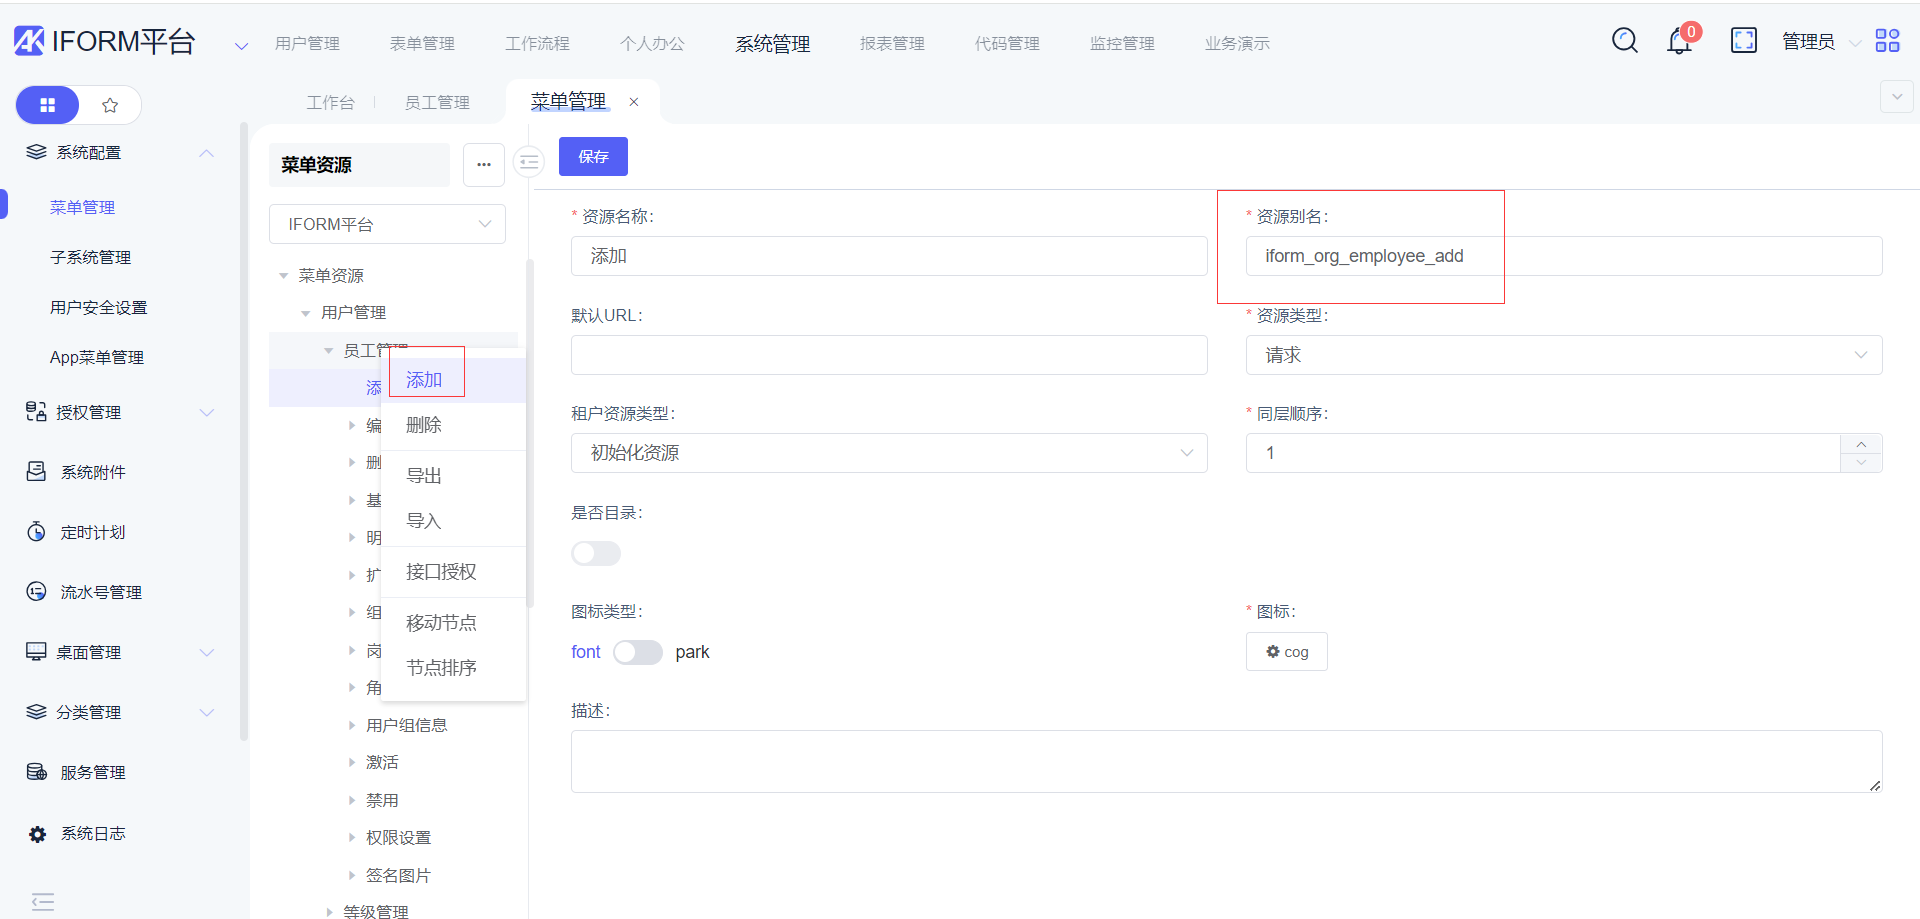Expand the 租户资源类型 dropdown
This screenshot has height=919, width=1920.
pos(888,453)
